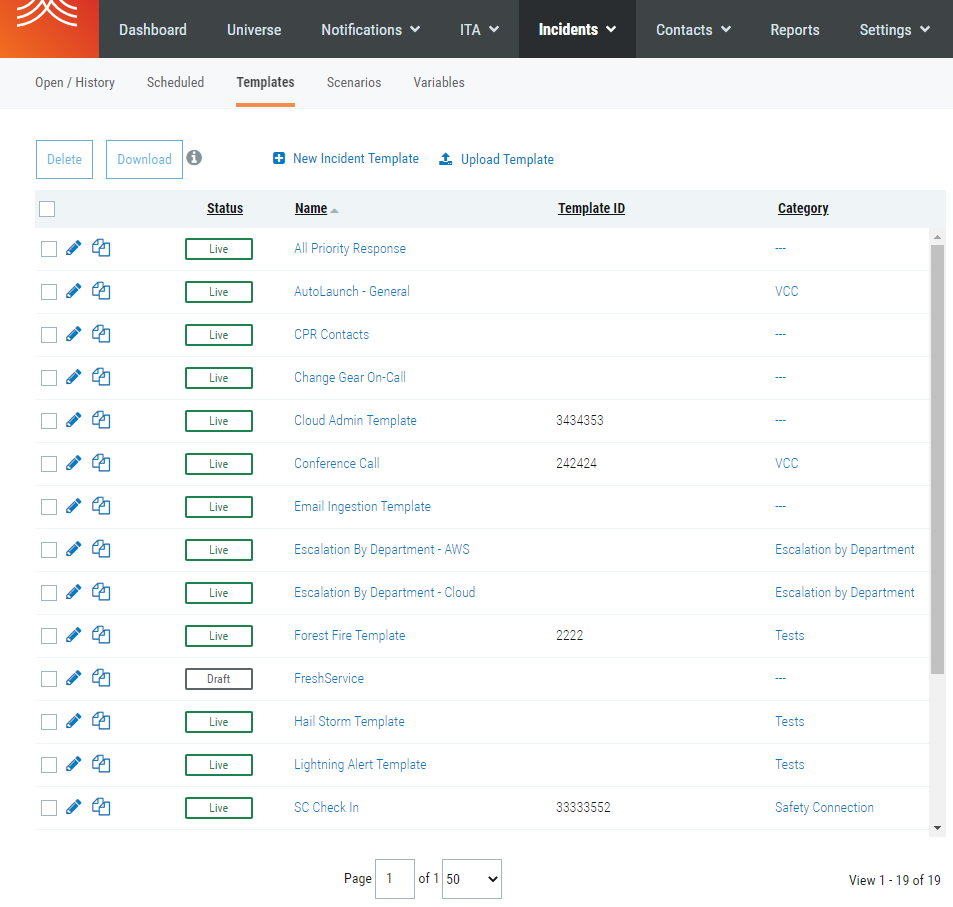Edit the FreshService template via pencil icon

point(73,678)
